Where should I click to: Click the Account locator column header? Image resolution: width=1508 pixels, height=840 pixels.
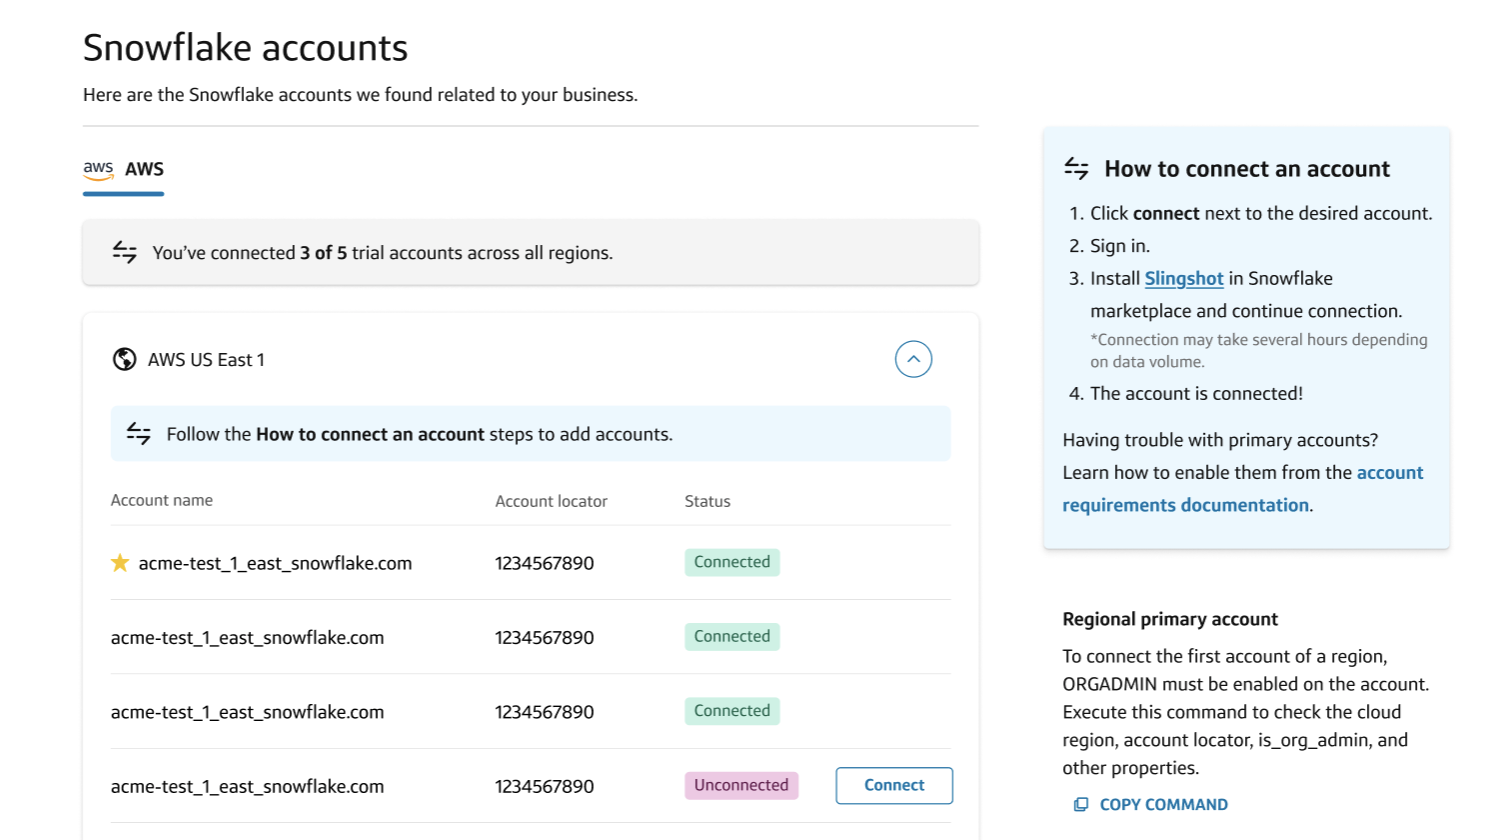tap(551, 501)
